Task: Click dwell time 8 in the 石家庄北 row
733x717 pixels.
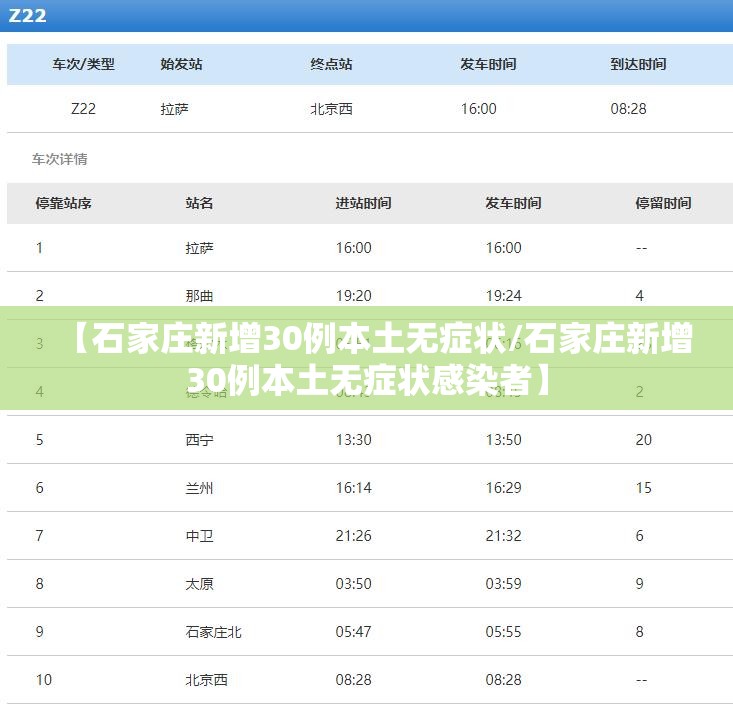Action: pyautogui.click(x=640, y=632)
